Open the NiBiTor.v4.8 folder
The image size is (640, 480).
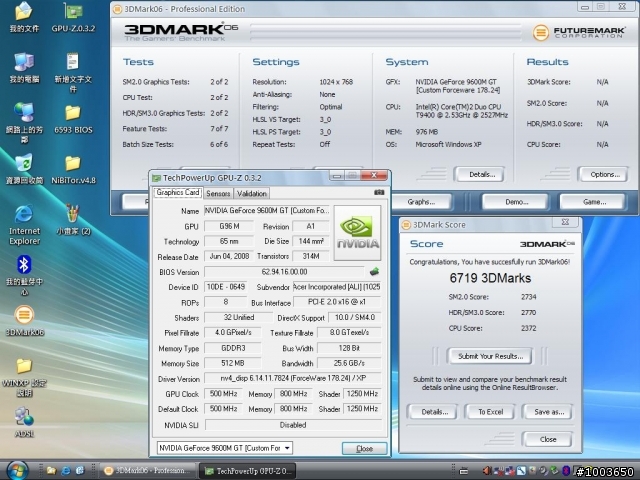(73, 170)
